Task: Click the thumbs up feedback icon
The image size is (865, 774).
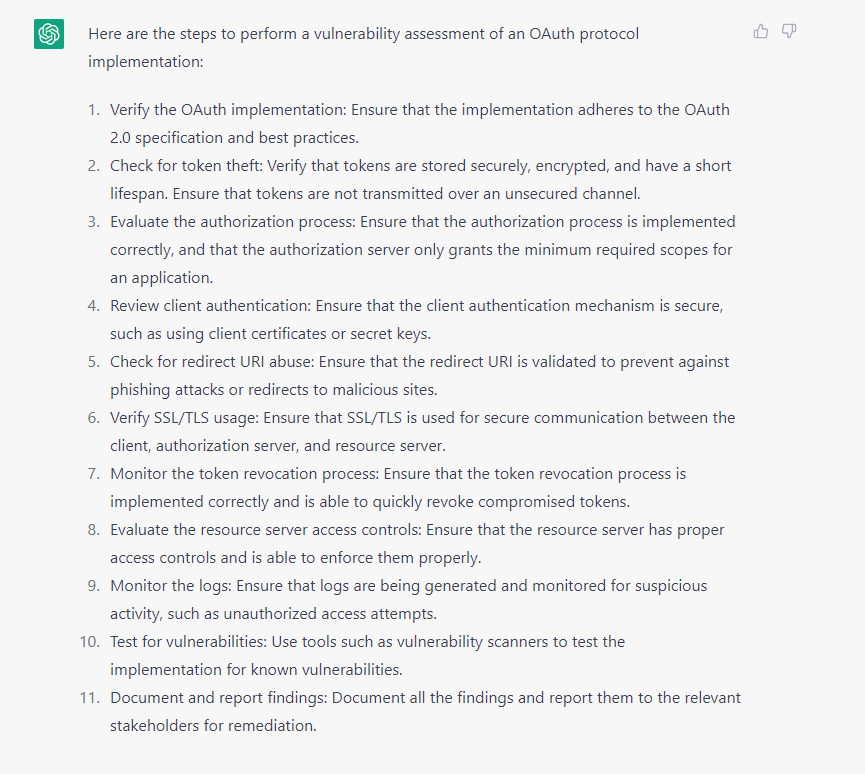Action: [x=761, y=32]
